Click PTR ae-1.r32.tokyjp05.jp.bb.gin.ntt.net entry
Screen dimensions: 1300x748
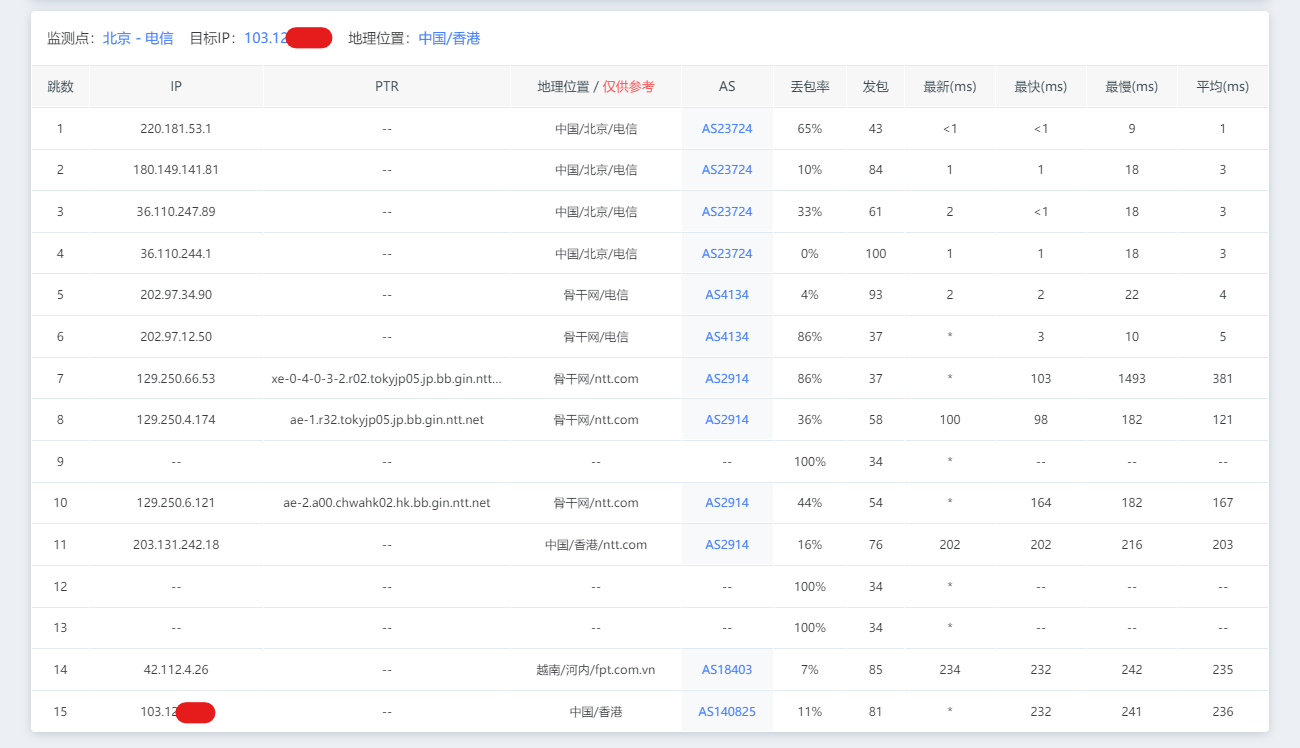[x=387, y=420]
